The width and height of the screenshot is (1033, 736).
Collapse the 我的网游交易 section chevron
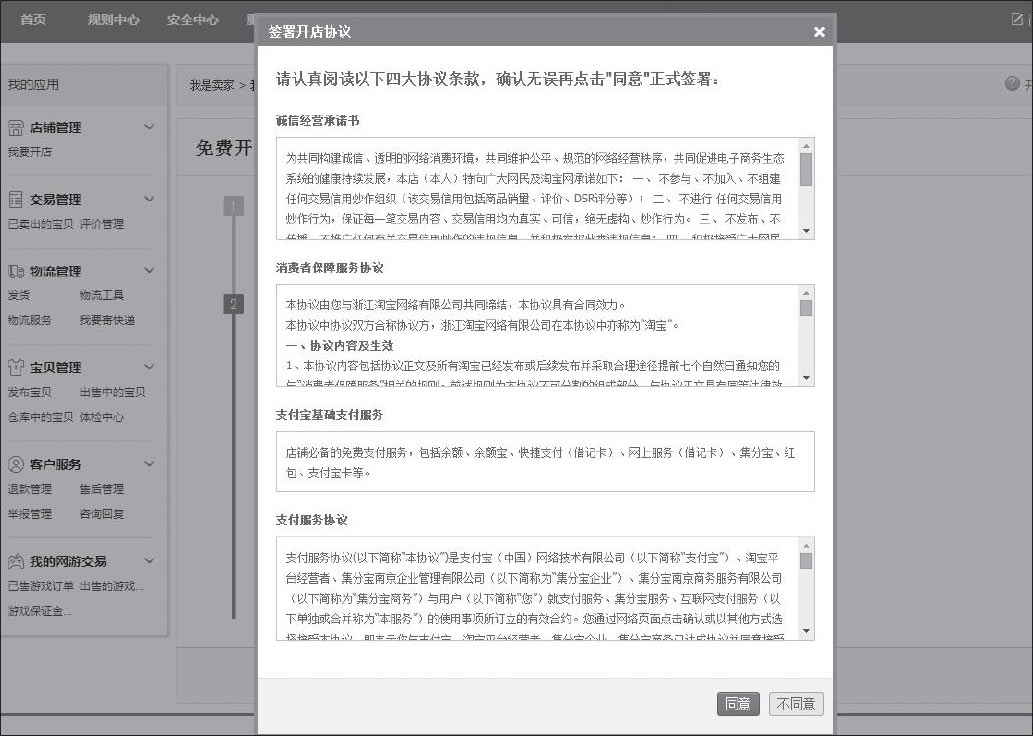pos(150,561)
